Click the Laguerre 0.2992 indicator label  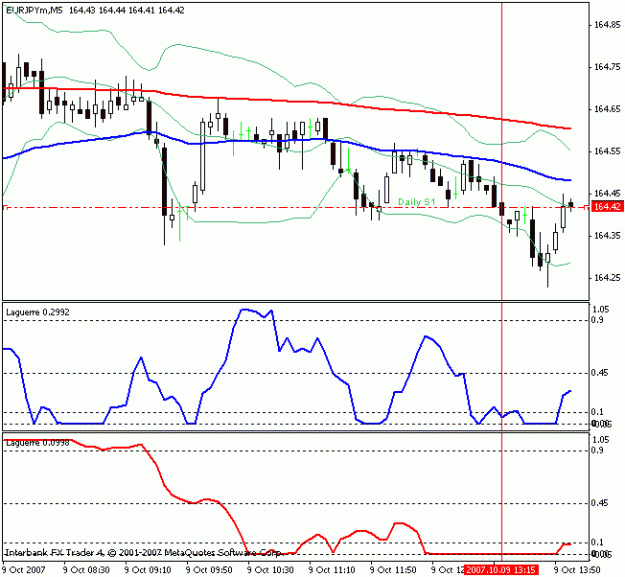tap(38, 312)
